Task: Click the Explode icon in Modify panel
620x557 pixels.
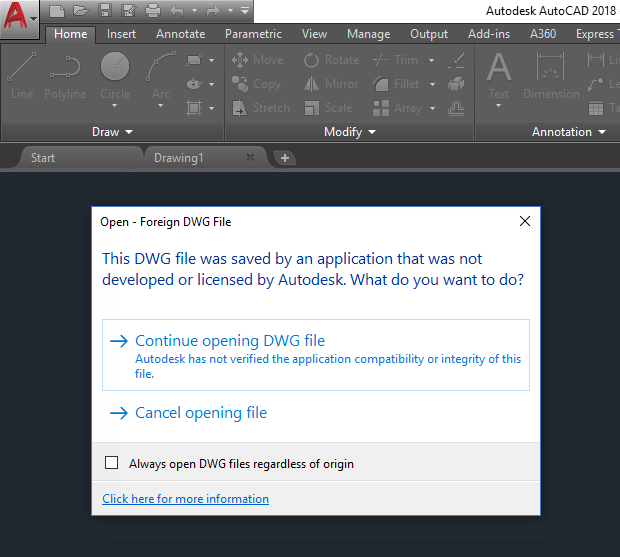Action: pos(456,84)
